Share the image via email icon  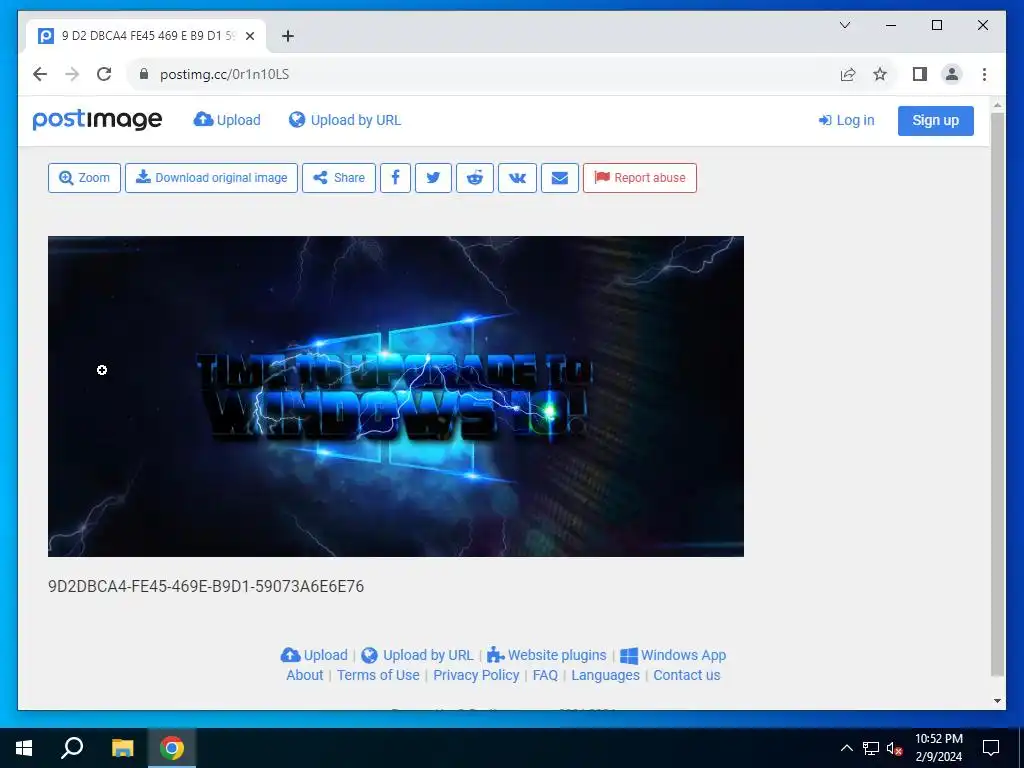click(560, 178)
